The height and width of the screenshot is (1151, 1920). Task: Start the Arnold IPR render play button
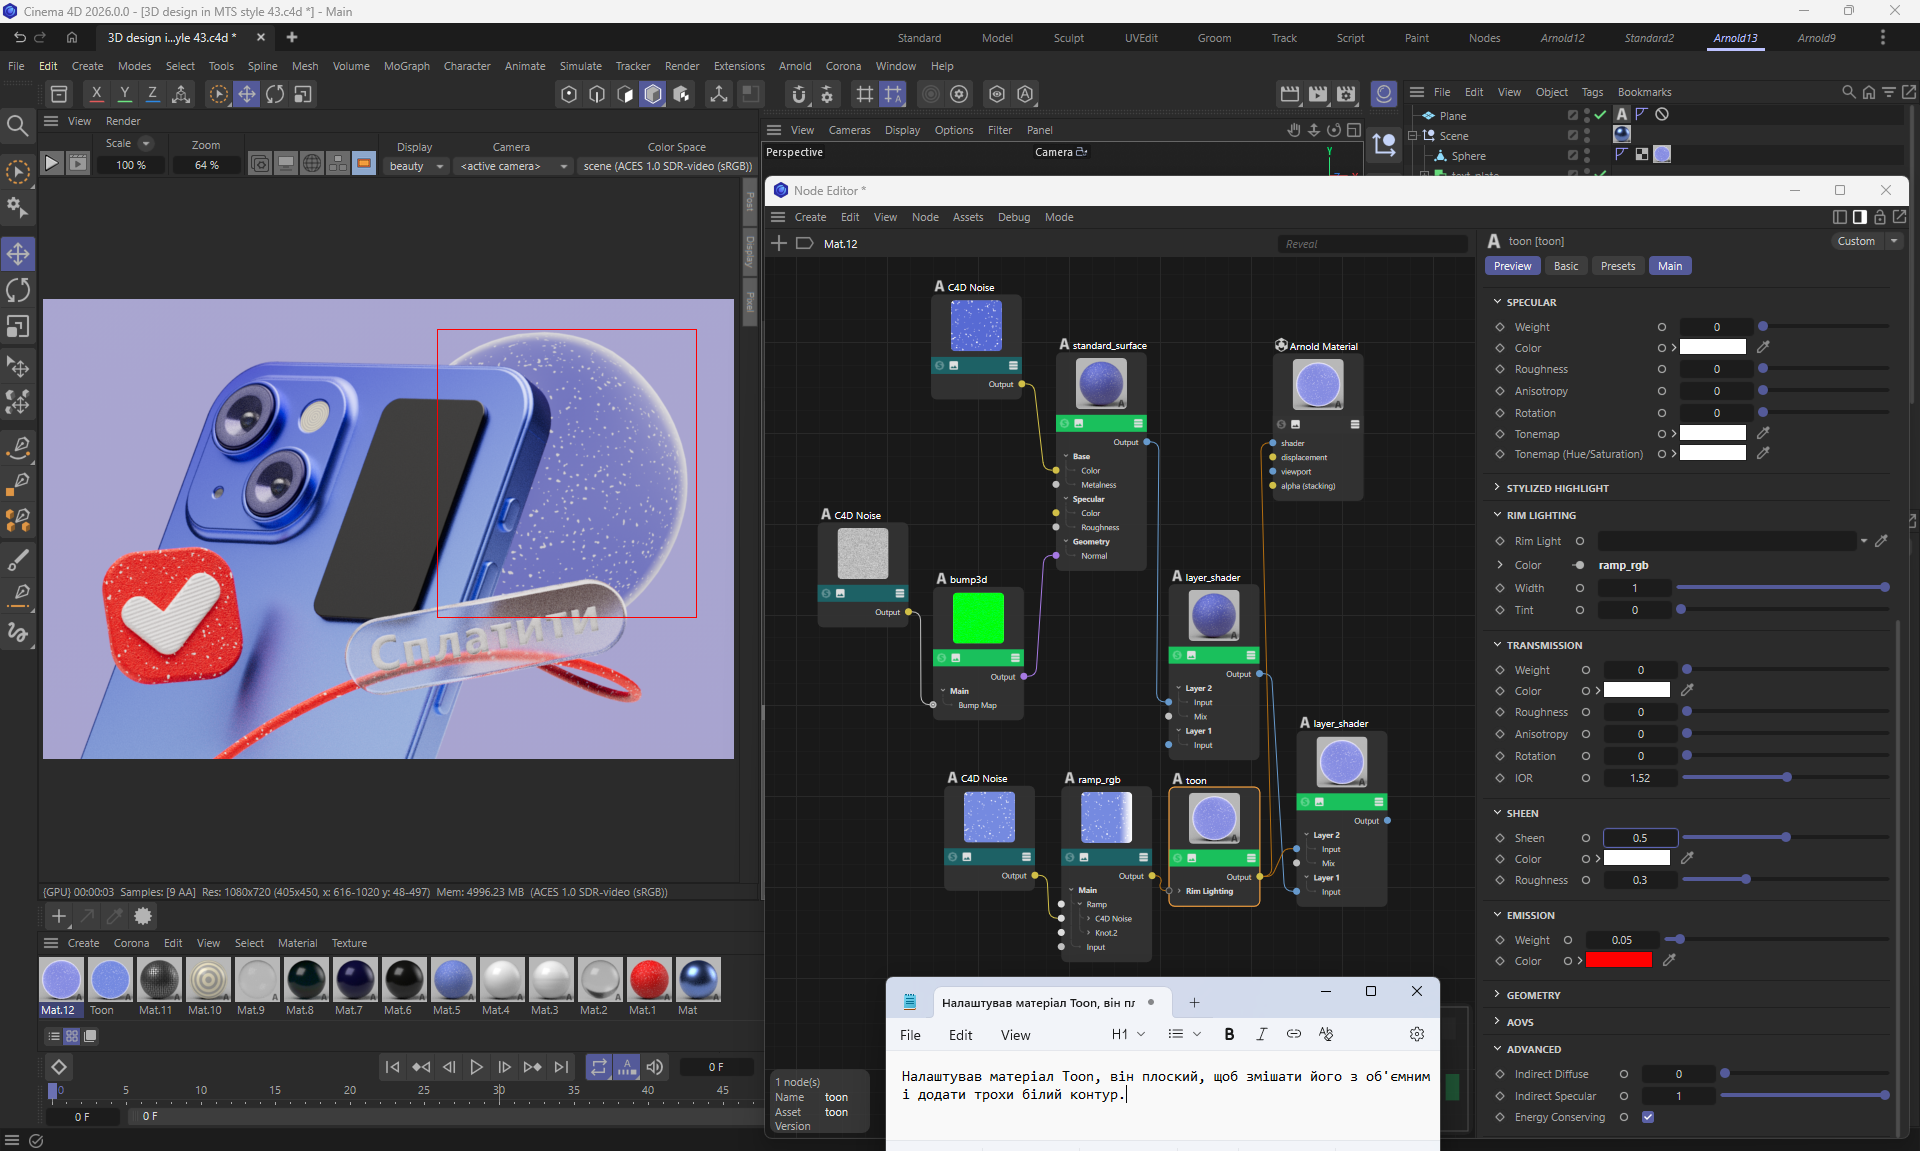click(x=52, y=163)
